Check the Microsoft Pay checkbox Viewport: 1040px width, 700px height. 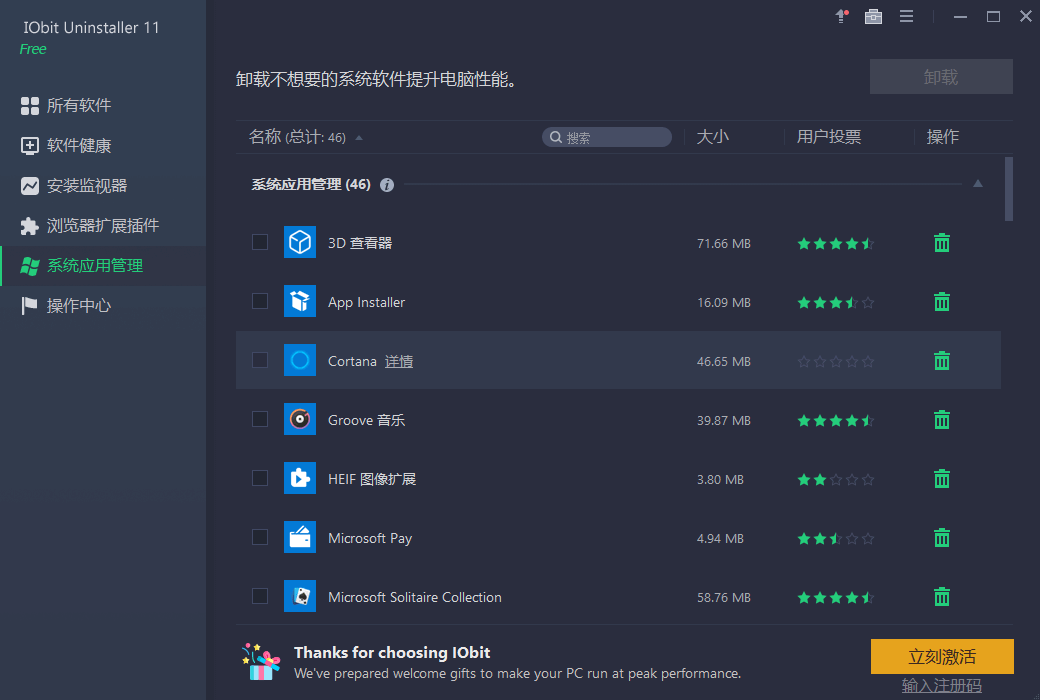tap(260, 537)
